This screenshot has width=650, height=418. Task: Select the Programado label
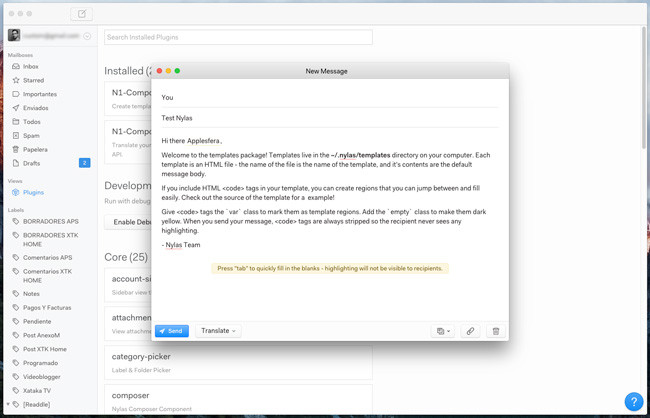click(40, 363)
